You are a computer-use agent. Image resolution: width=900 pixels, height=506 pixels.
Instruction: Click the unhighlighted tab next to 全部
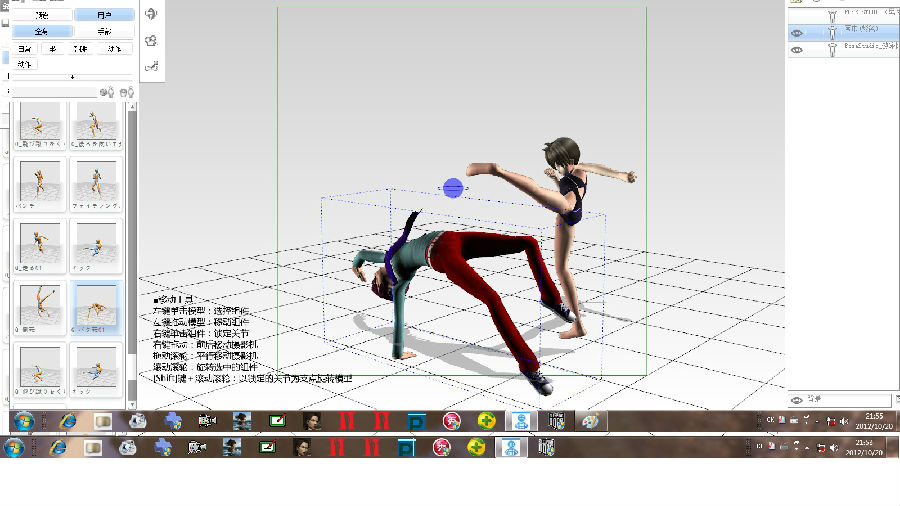coord(104,31)
